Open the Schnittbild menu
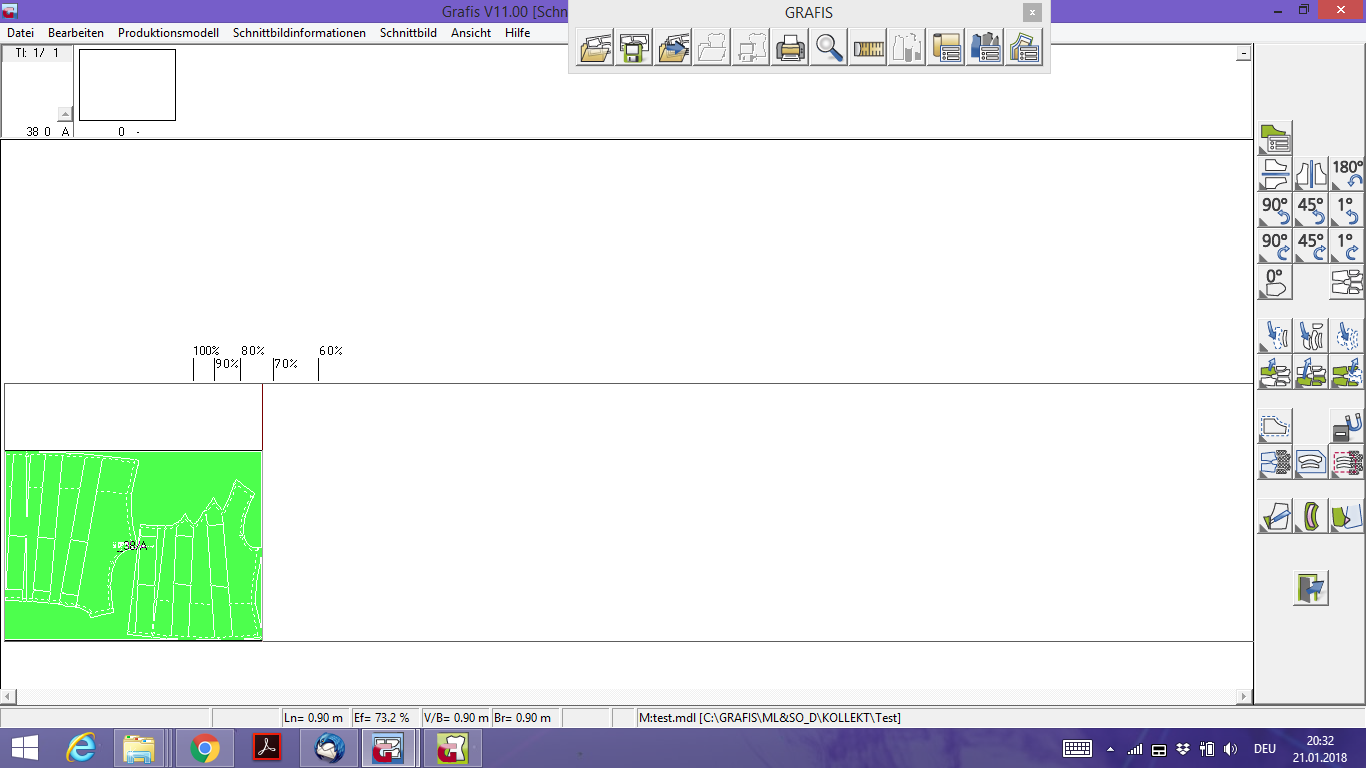 pos(408,33)
